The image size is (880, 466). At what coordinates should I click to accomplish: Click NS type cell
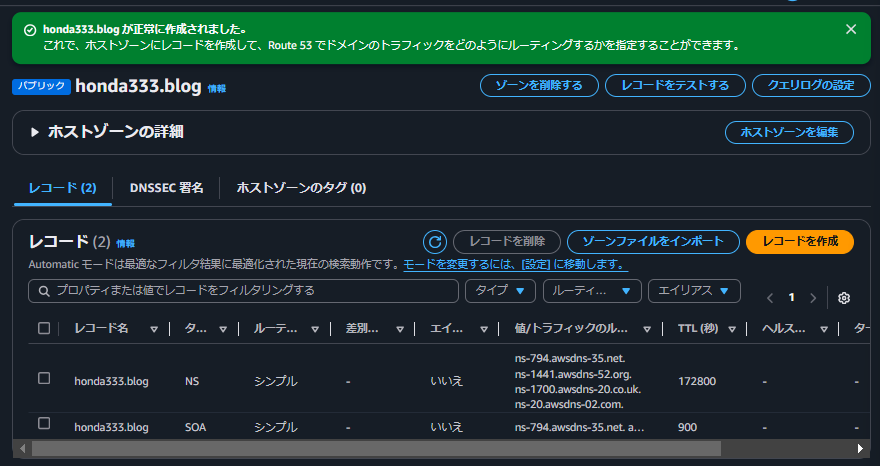[192, 382]
